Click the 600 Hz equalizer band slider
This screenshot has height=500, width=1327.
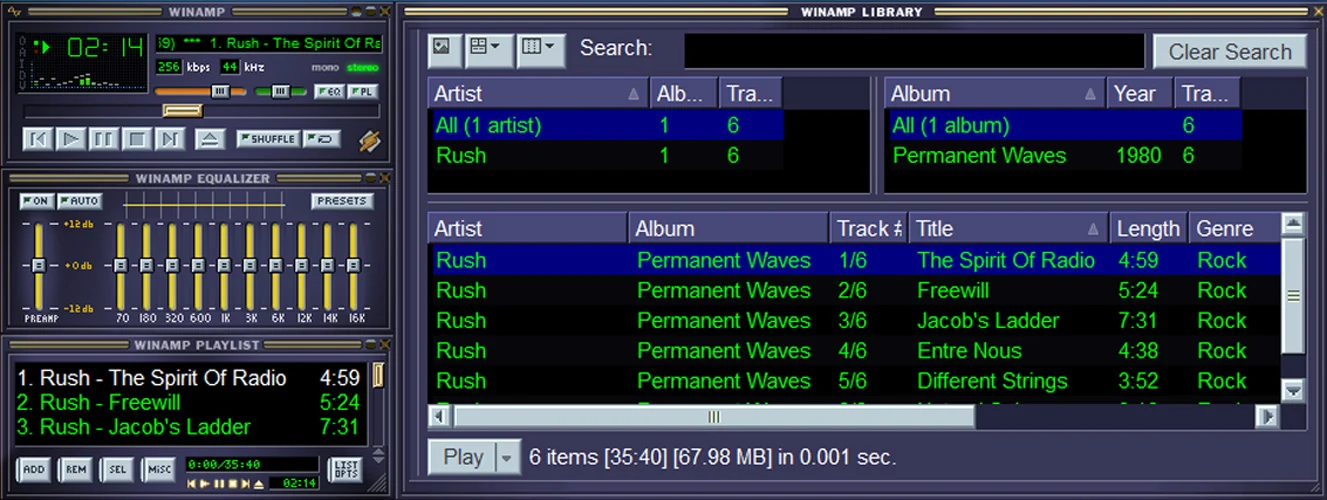point(198,267)
